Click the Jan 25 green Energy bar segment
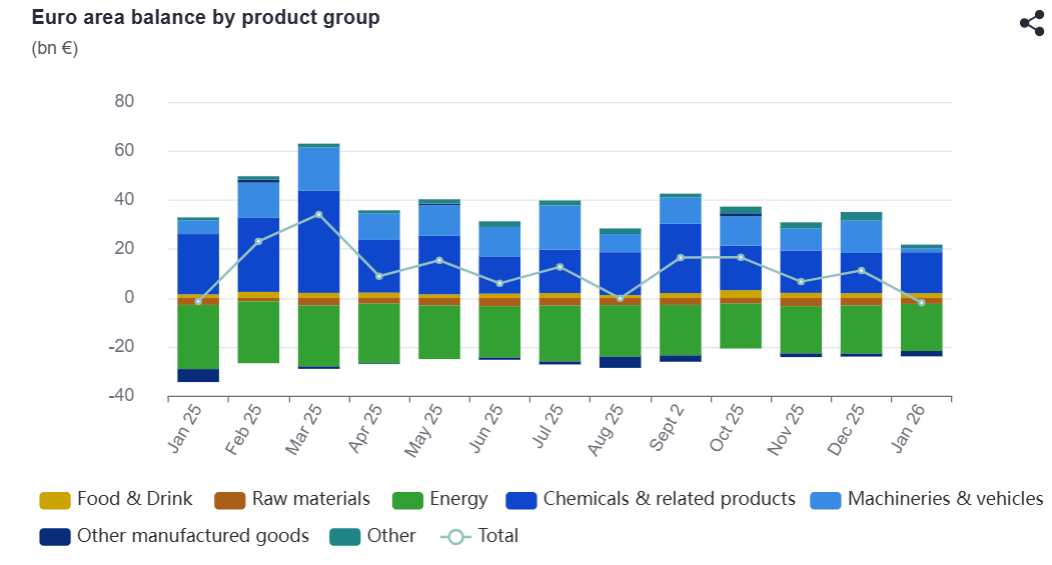 click(x=198, y=337)
